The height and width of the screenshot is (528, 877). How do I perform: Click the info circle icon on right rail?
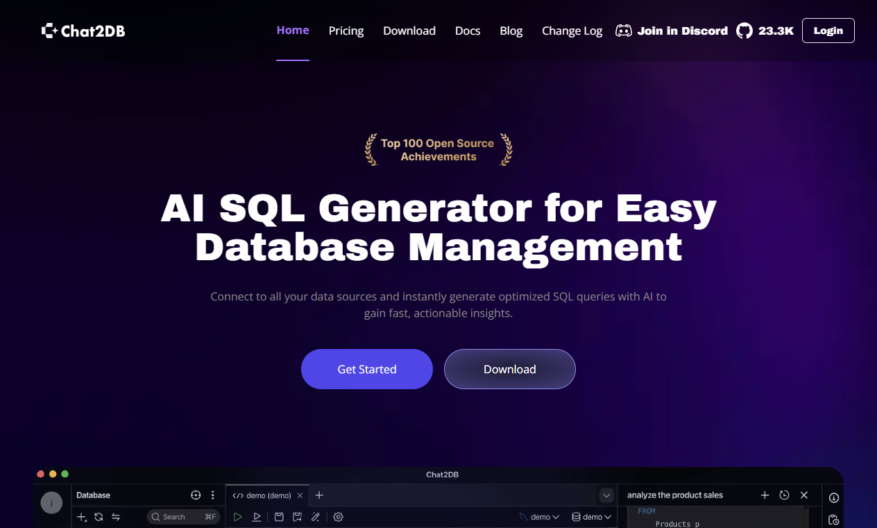834,498
